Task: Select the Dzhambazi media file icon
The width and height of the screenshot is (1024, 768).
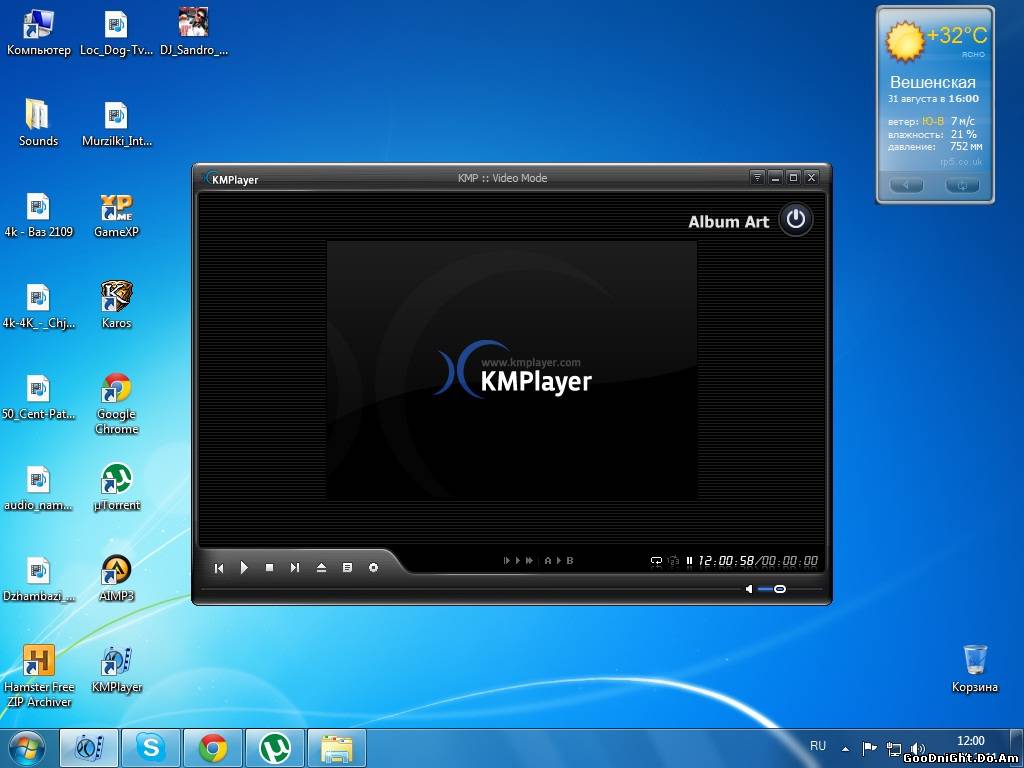Action: coord(38,579)
